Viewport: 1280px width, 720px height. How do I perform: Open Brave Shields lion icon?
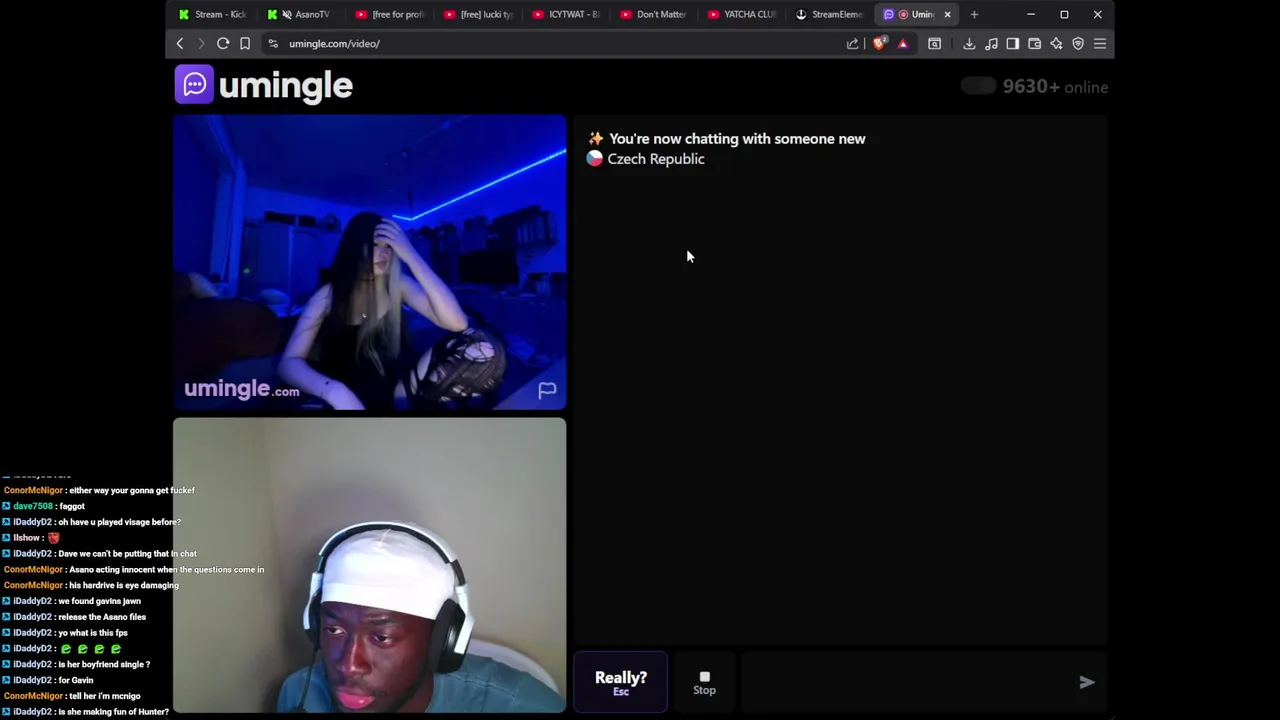click(879, 43)
